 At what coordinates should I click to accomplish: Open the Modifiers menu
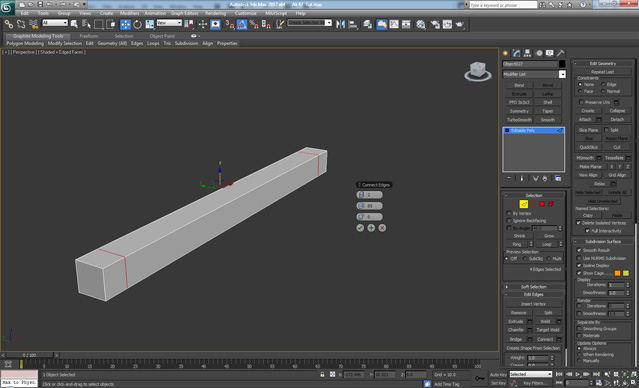(130, 13)
